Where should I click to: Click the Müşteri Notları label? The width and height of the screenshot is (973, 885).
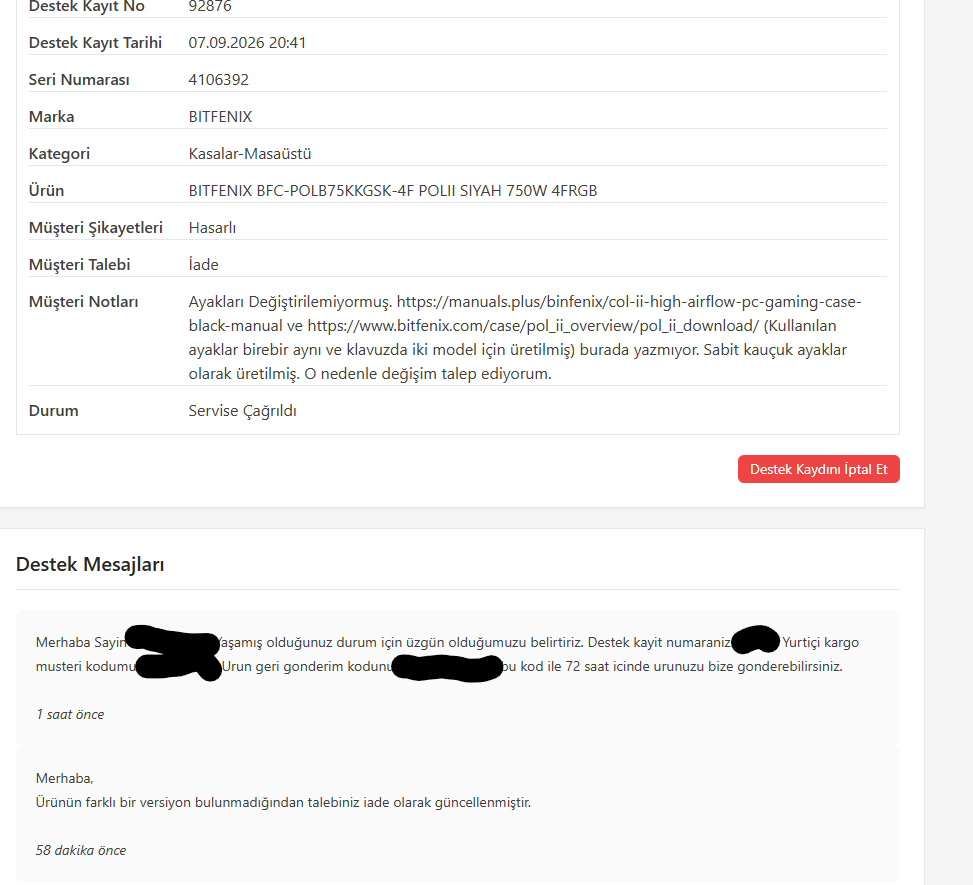pos(83,302)
